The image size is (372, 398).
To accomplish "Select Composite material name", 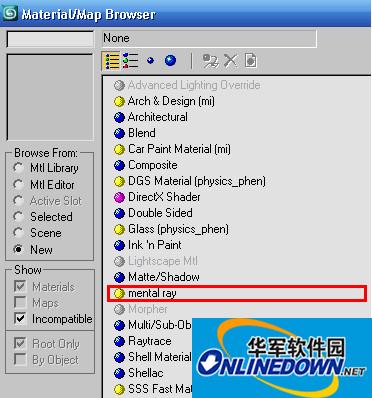I will click(x=153, y=165).
